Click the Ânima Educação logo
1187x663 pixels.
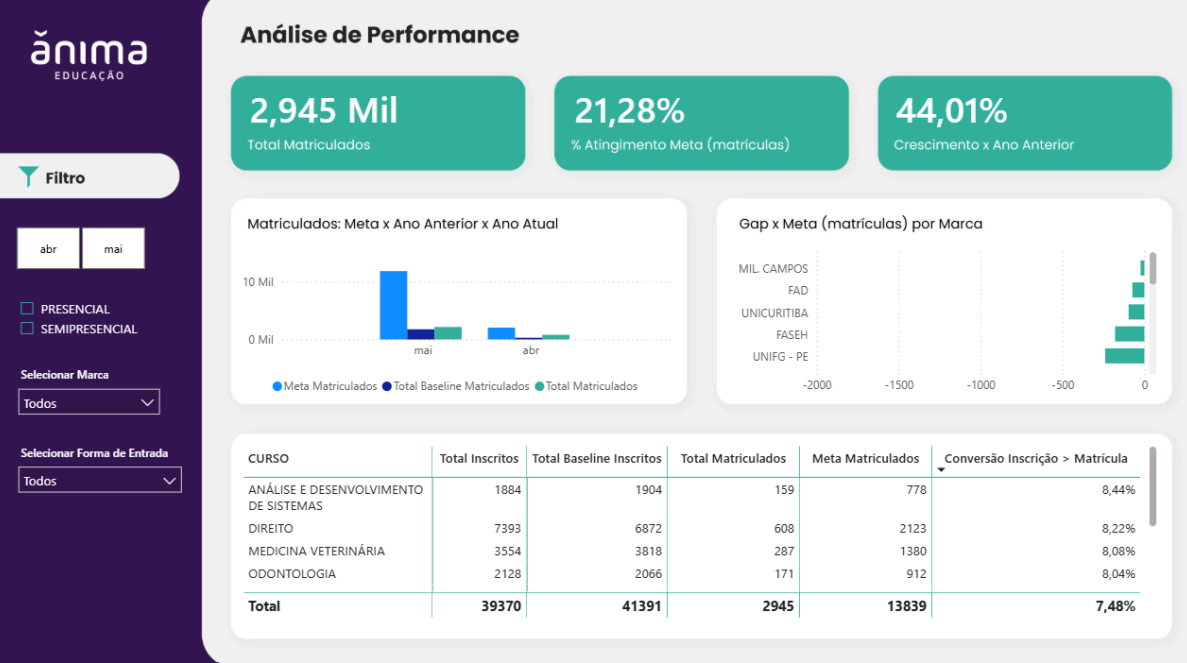89,56
